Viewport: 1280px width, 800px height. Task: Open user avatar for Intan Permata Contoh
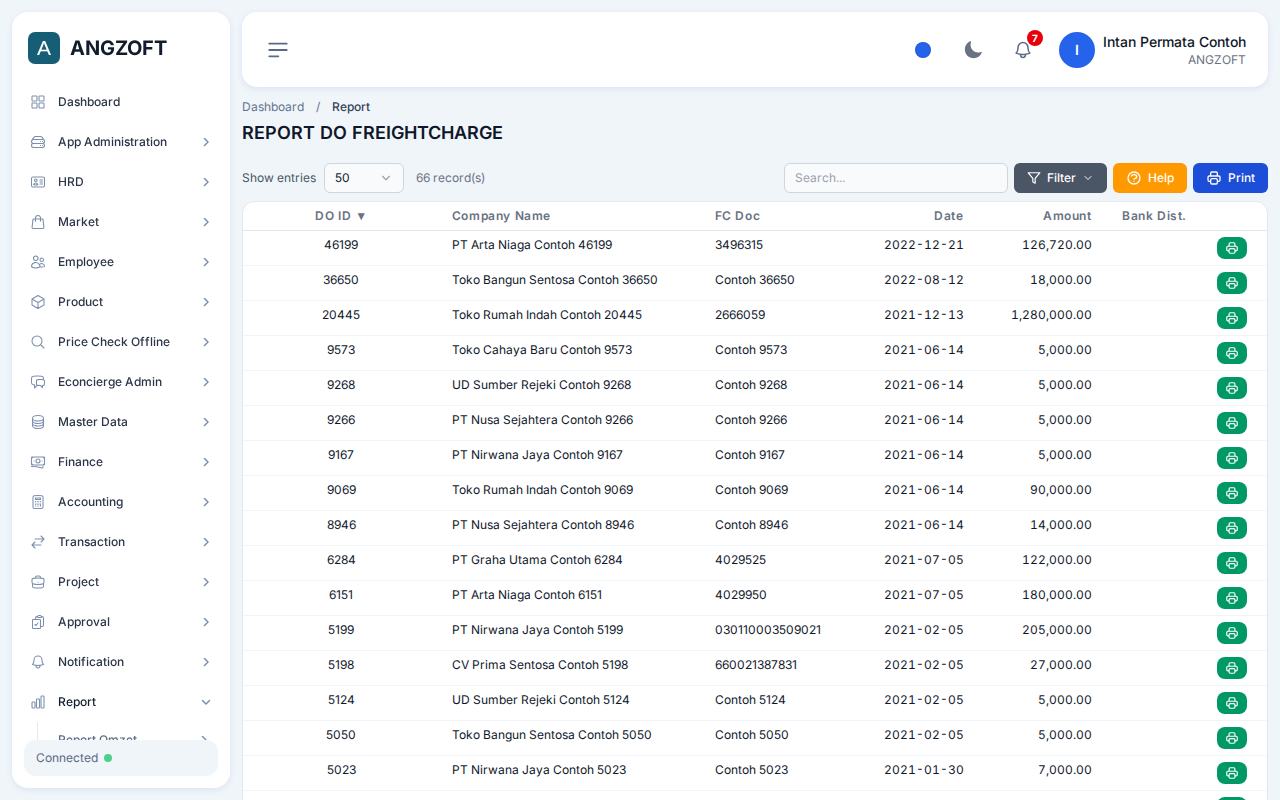coord(1077,50)
